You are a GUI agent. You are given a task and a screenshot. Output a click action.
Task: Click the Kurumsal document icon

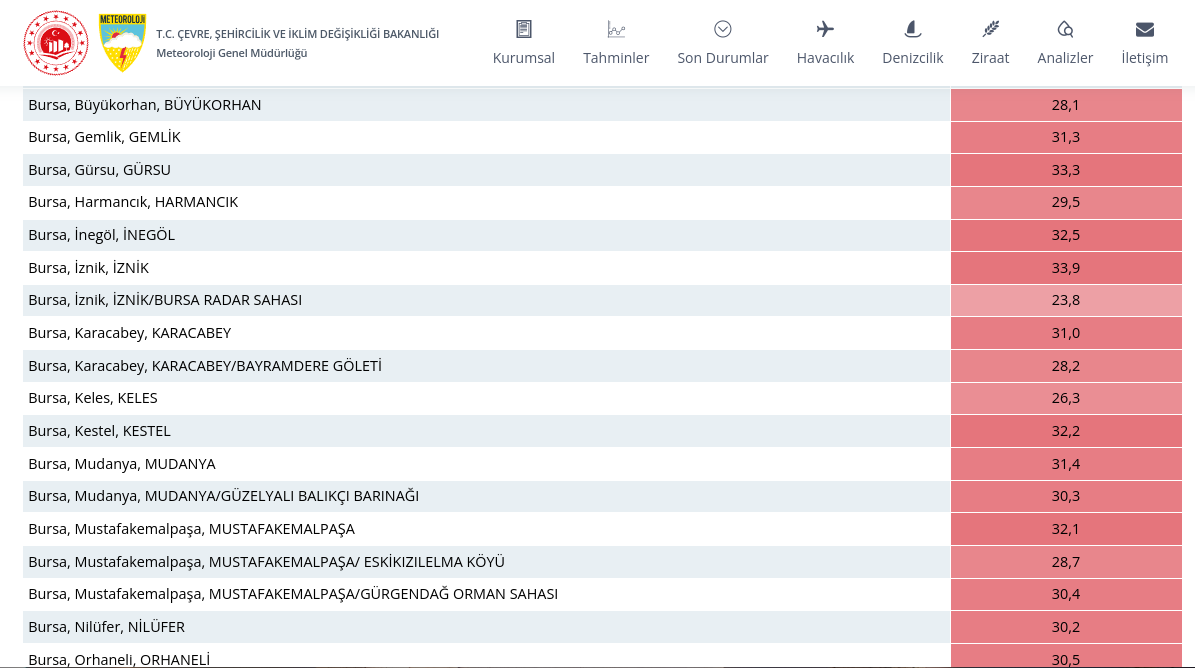point(524,29)
